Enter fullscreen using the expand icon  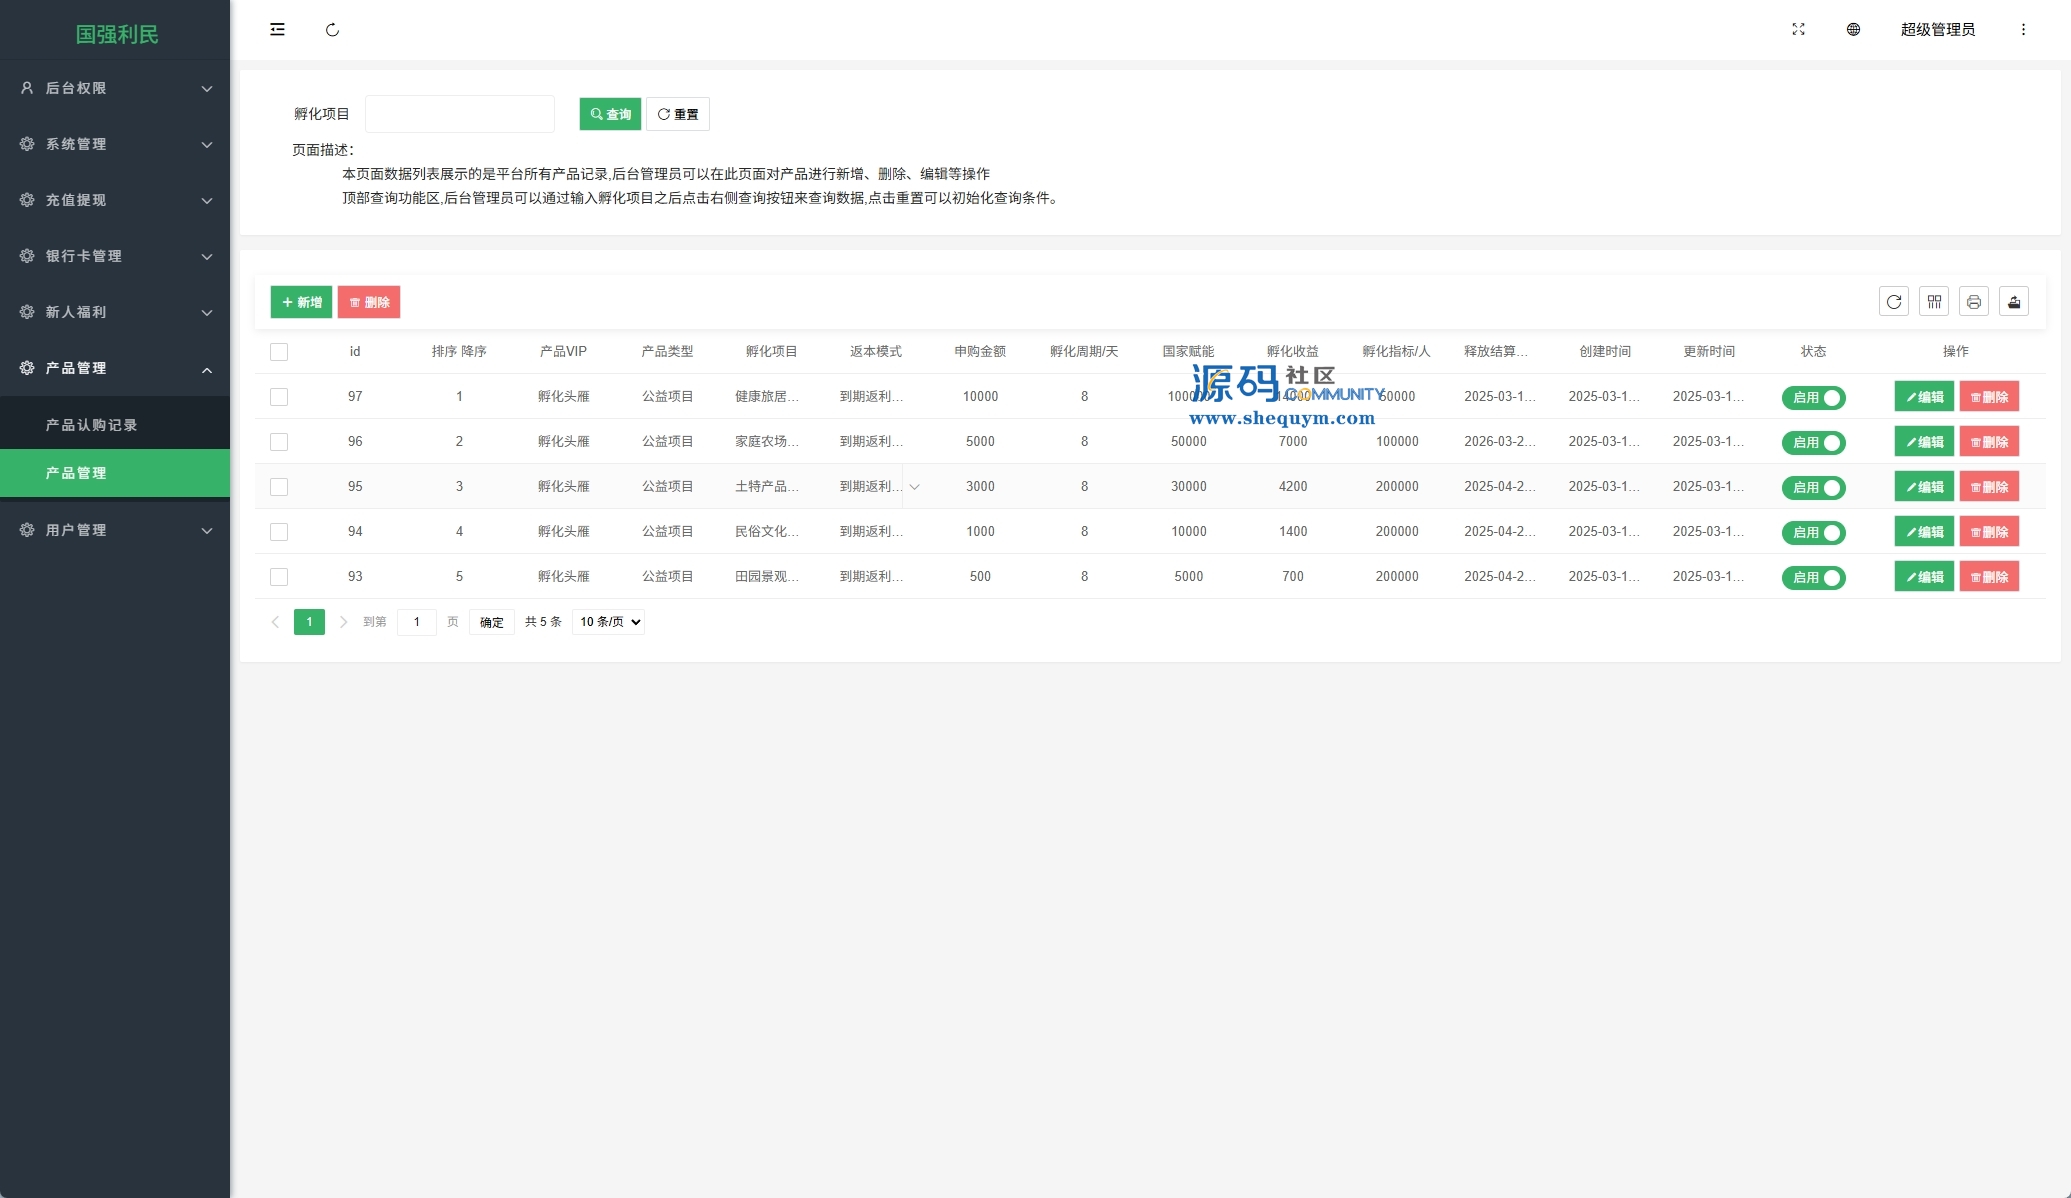click(1798, 30)
